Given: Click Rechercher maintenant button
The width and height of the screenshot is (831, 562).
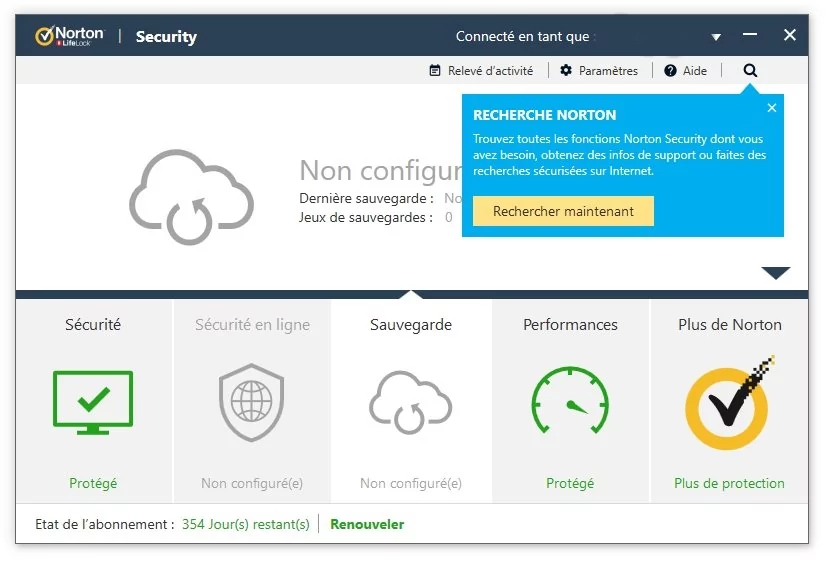Looking at the screenshot, I should click(563, 211).
